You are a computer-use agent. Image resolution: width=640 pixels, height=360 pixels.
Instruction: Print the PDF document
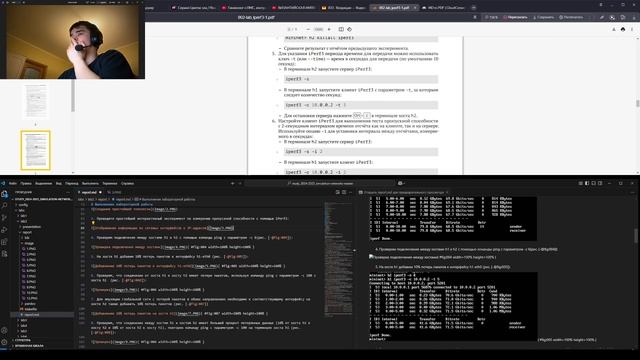pyautogui.click(x=623, y=29)
